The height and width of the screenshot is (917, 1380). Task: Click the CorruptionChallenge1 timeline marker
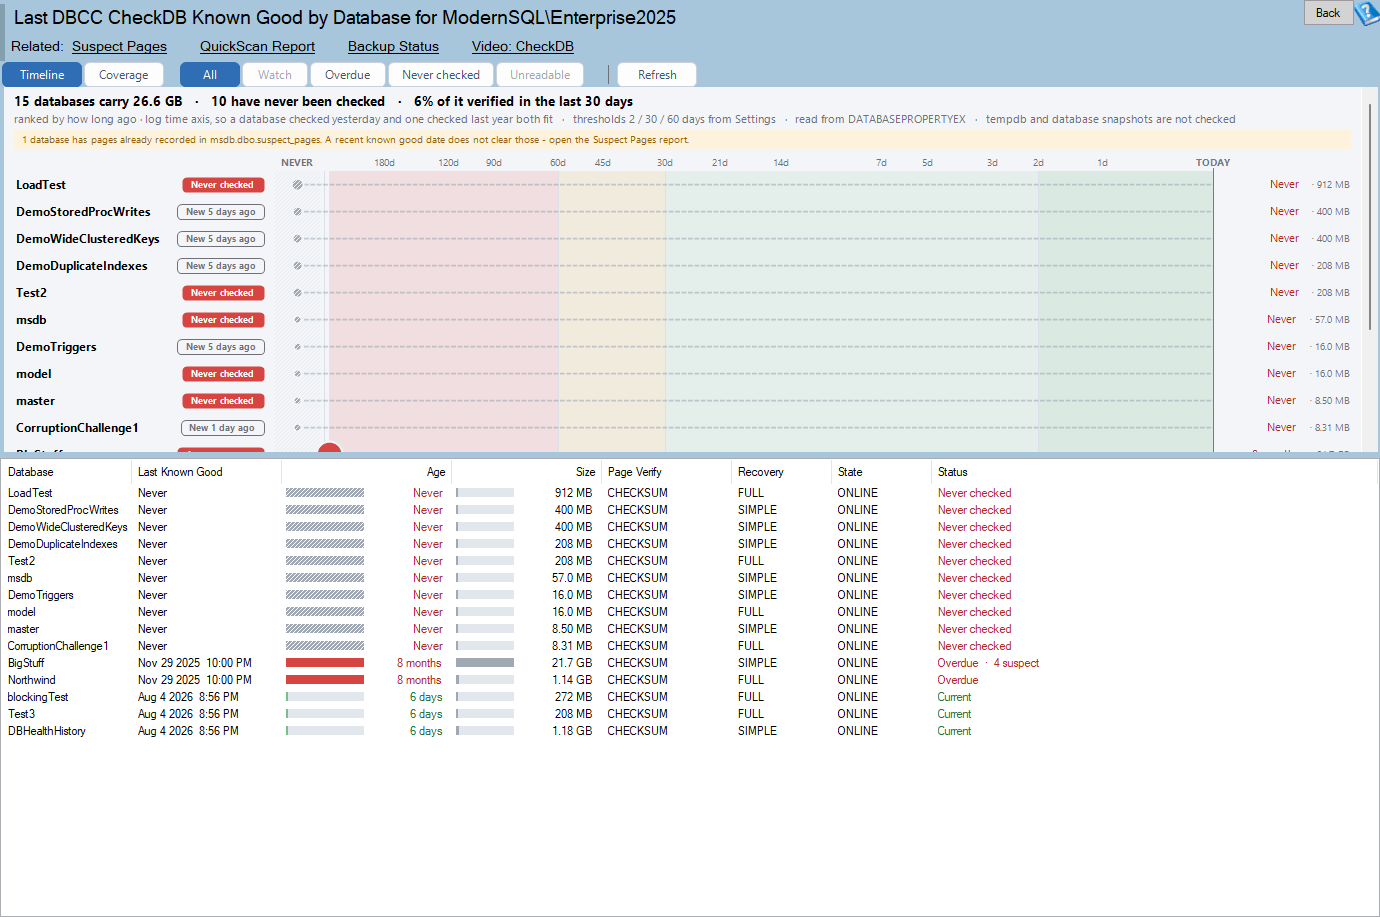pos(297,428)
